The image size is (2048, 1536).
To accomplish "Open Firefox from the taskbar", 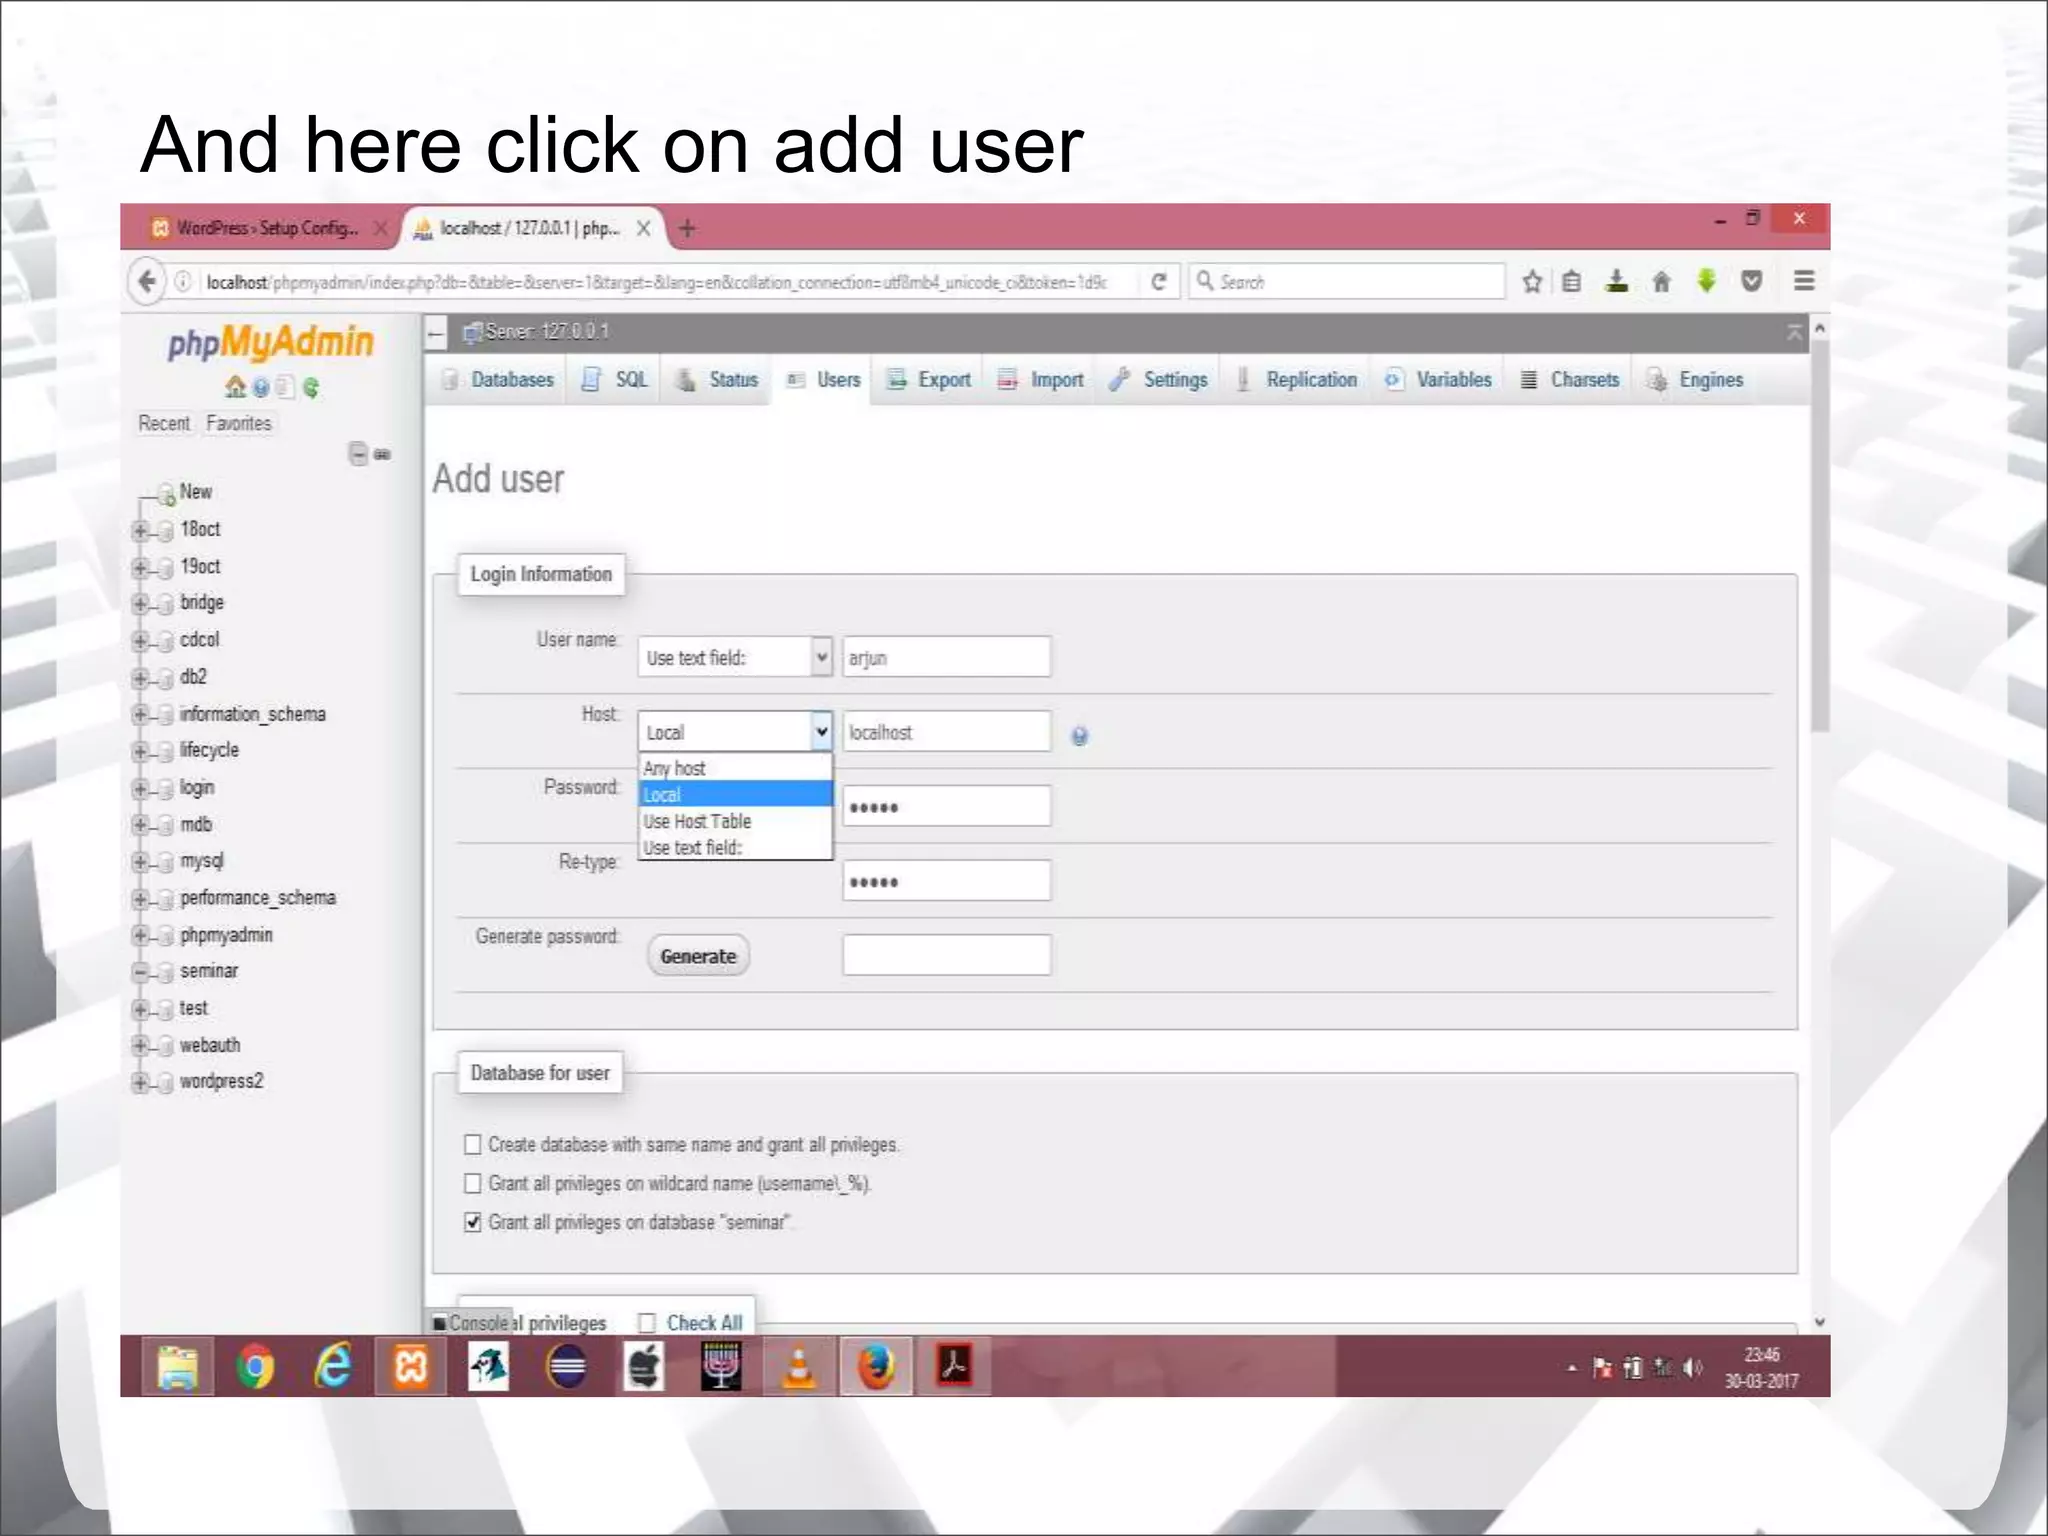I will [x=876, y=1366].
